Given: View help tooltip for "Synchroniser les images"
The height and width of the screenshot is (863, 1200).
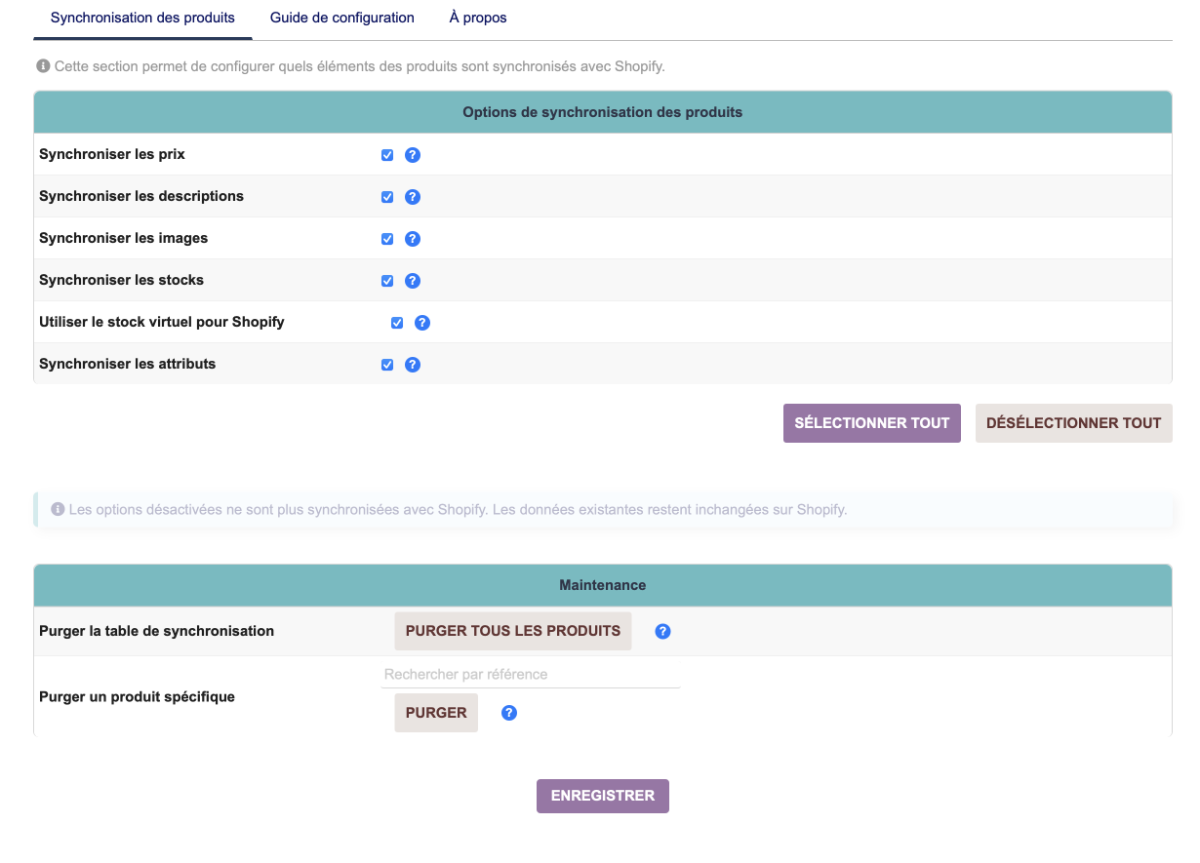Looking at the screenshot, I should (x=413, y=239).
